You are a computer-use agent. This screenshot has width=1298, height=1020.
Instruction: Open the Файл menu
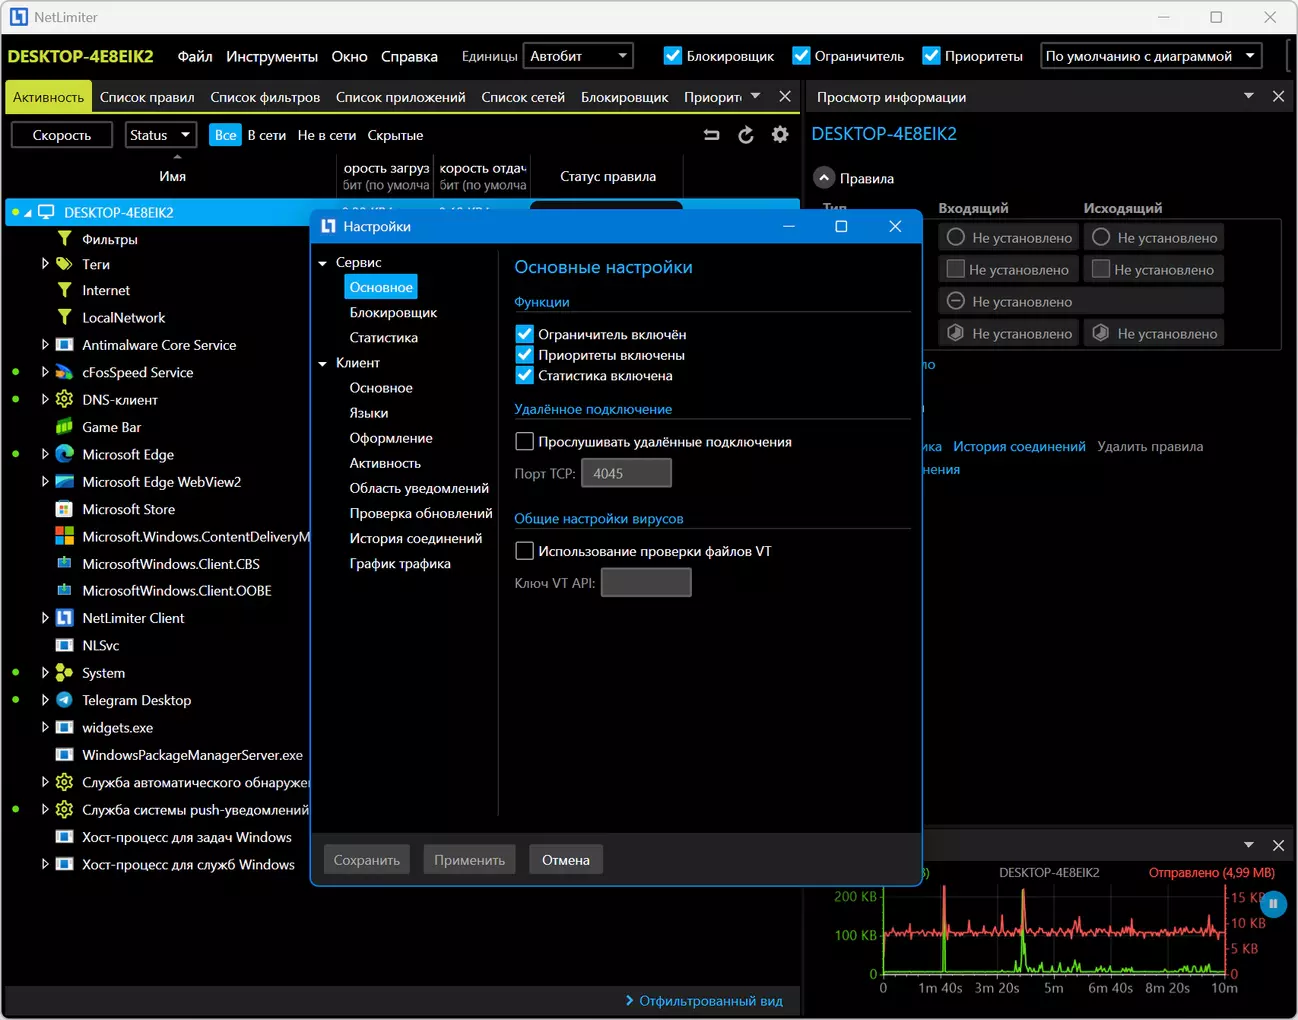click(195, 56)
